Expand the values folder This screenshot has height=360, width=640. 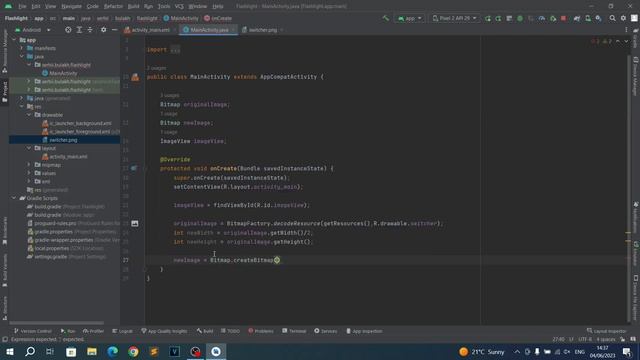[x=29, y=173]
